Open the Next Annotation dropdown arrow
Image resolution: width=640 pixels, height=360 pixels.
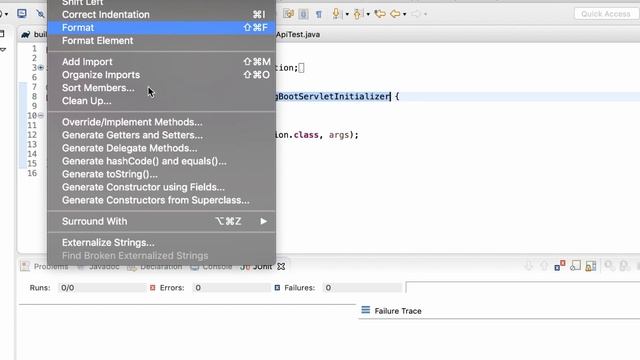pyautogui.click(x=347, y=14)
